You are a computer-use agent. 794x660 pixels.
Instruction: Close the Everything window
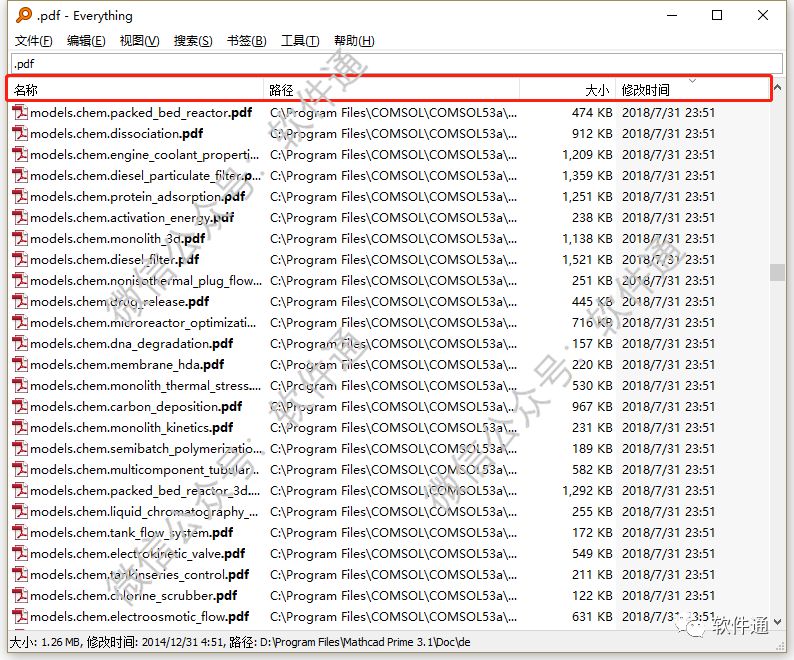[x=763, y=15]
